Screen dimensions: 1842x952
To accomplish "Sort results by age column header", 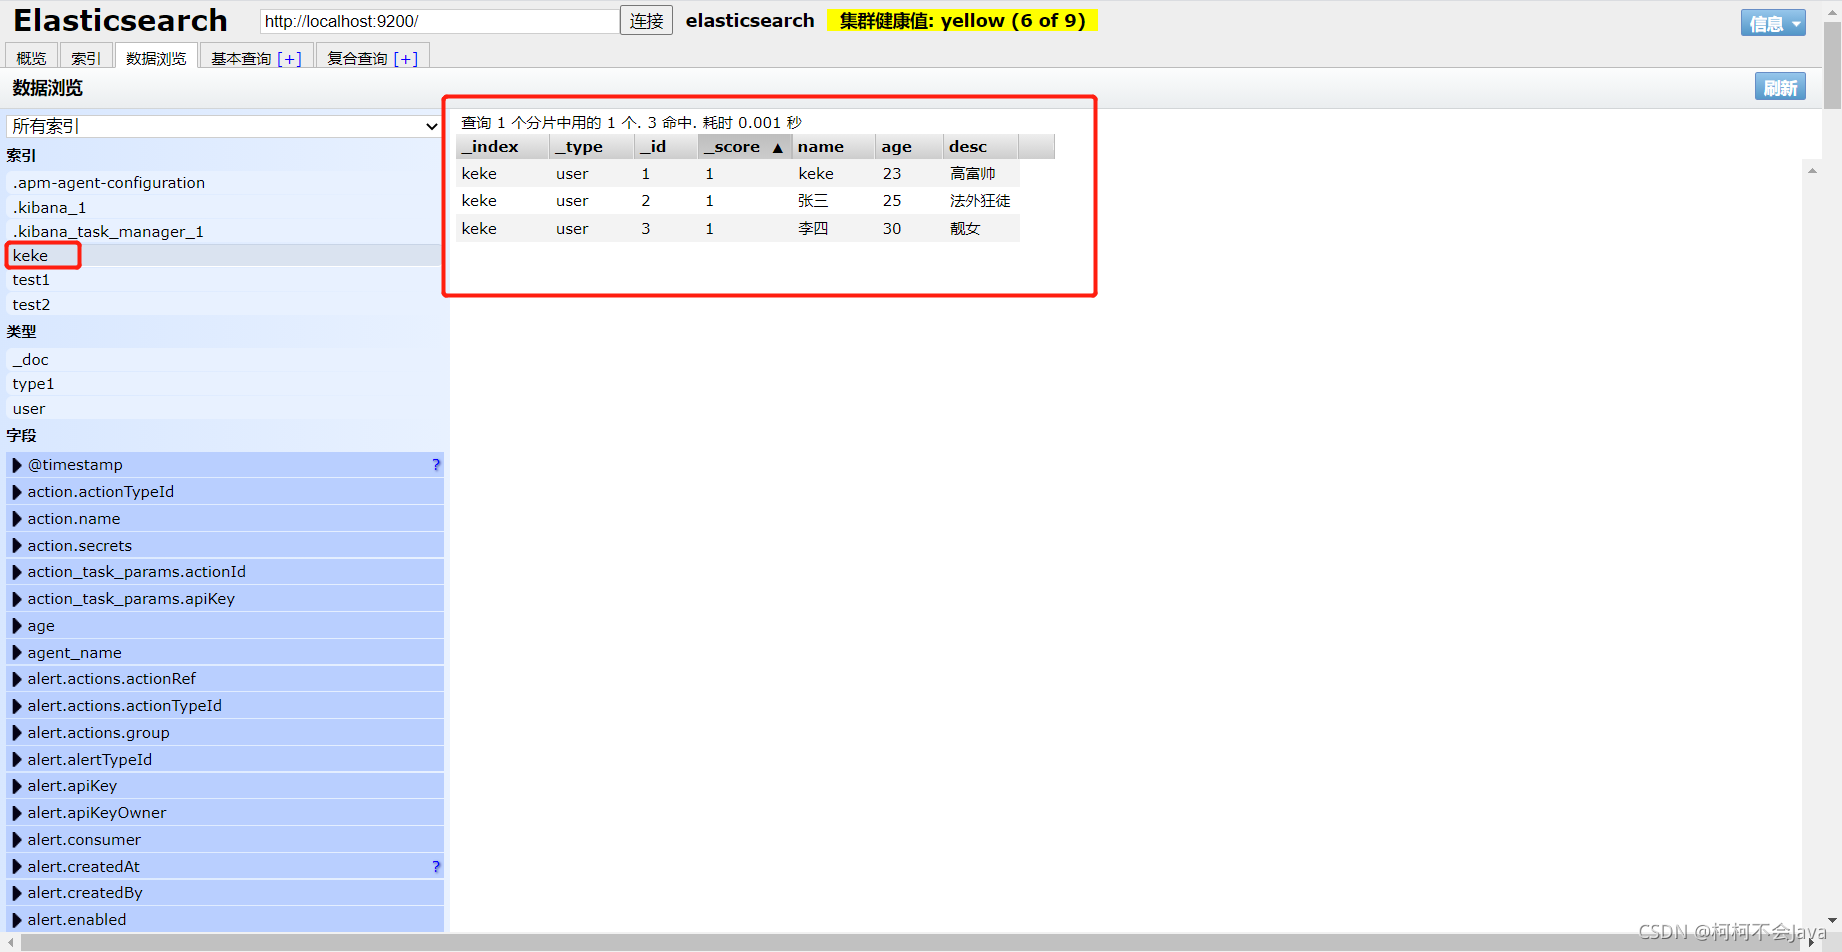I will (x=909, y=147).
